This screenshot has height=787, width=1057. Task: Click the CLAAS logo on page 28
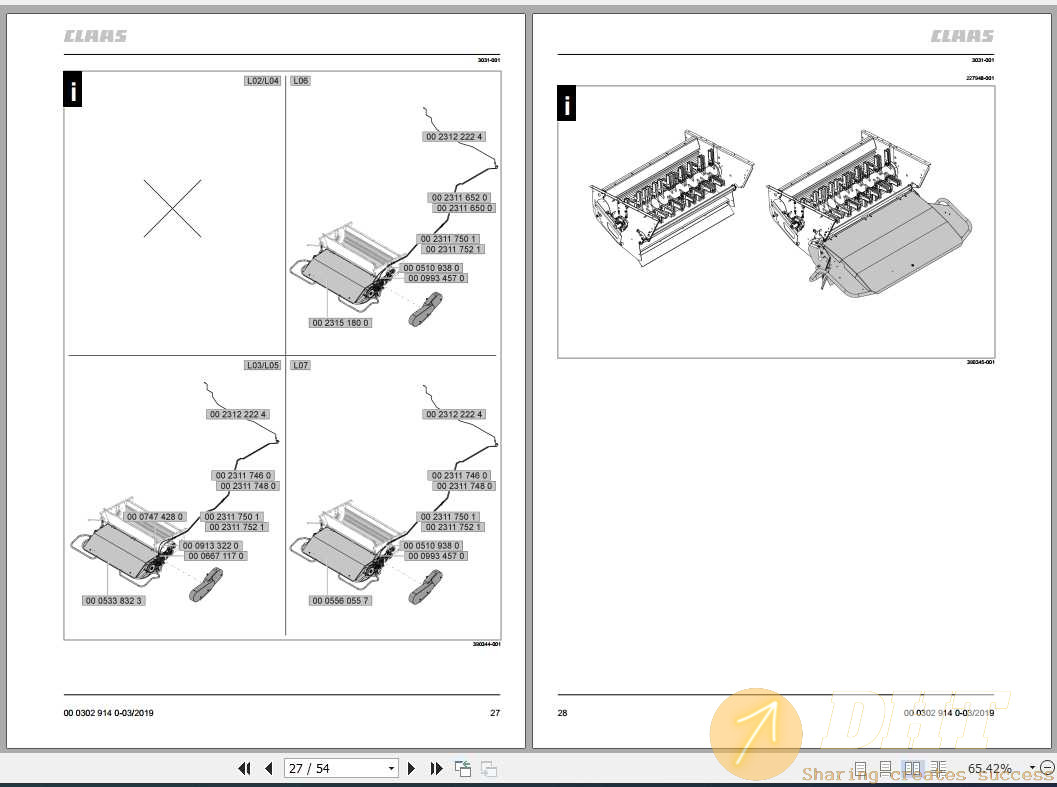tap(962, 36)
